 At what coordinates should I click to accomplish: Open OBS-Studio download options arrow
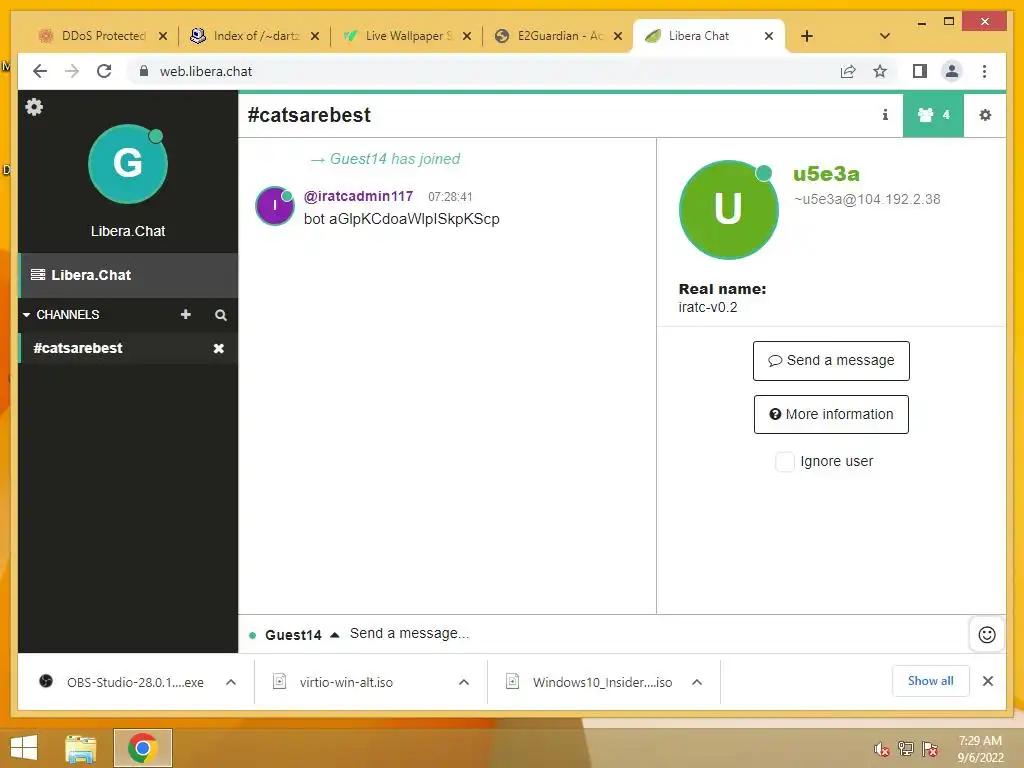[231, 682]
